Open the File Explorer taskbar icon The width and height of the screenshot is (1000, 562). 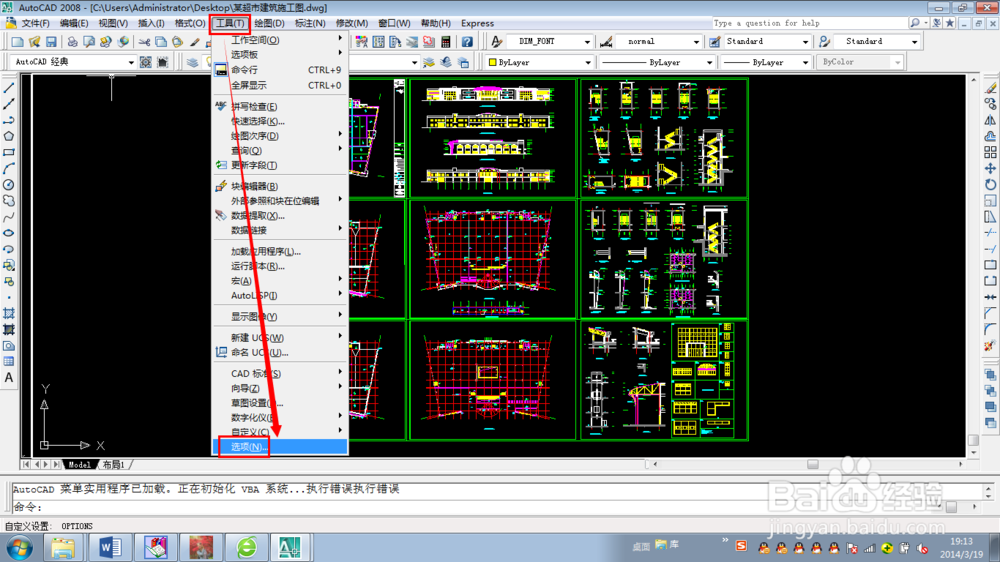pos(62,547)
